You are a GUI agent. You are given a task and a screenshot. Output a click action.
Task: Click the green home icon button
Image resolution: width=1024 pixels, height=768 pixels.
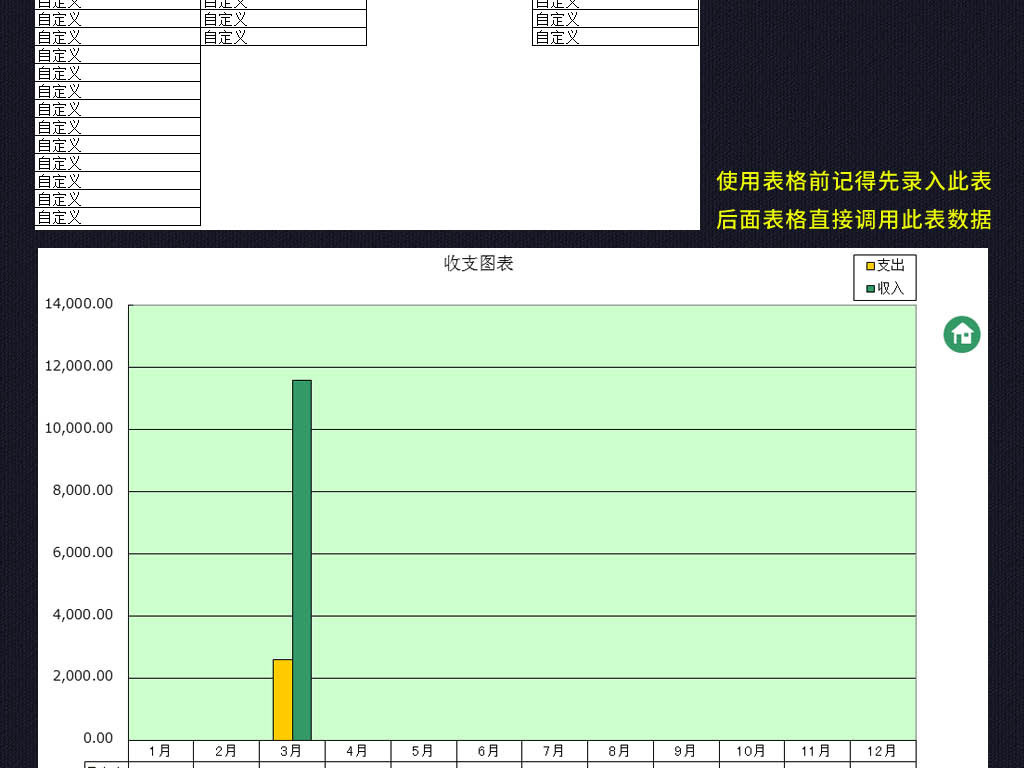(962, 334)
